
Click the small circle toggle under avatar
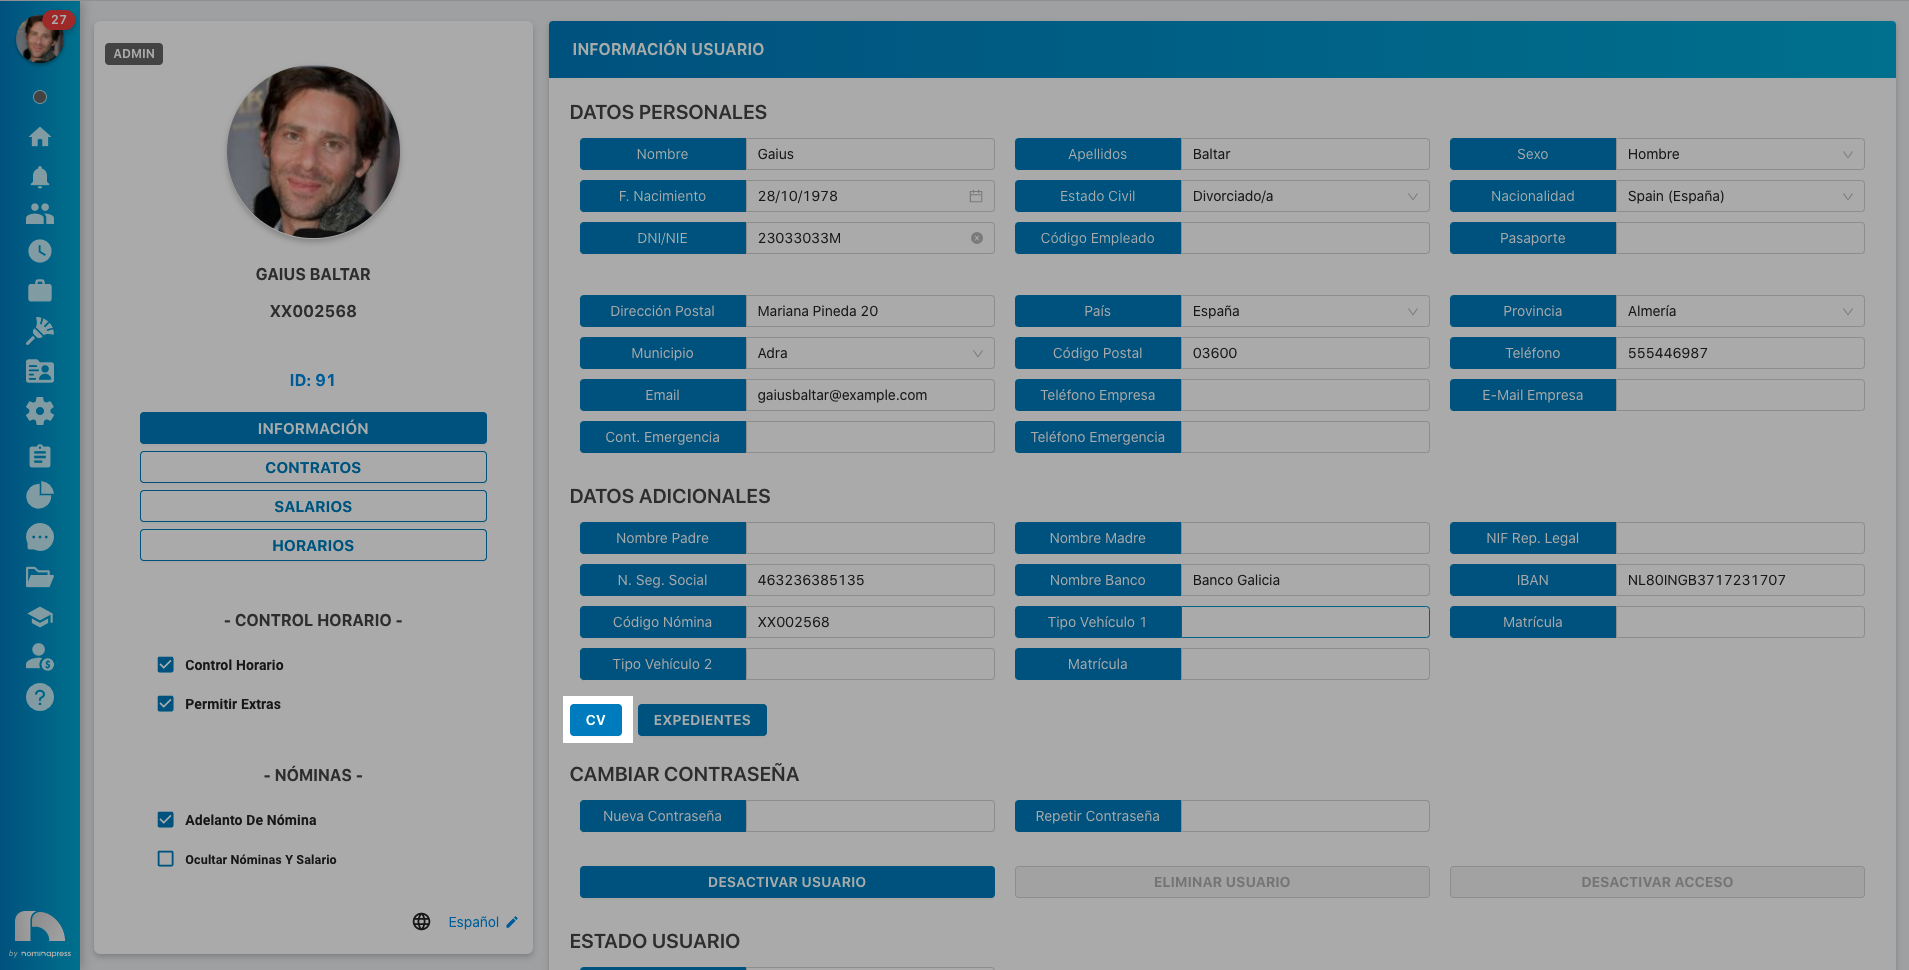coord(40,97)
